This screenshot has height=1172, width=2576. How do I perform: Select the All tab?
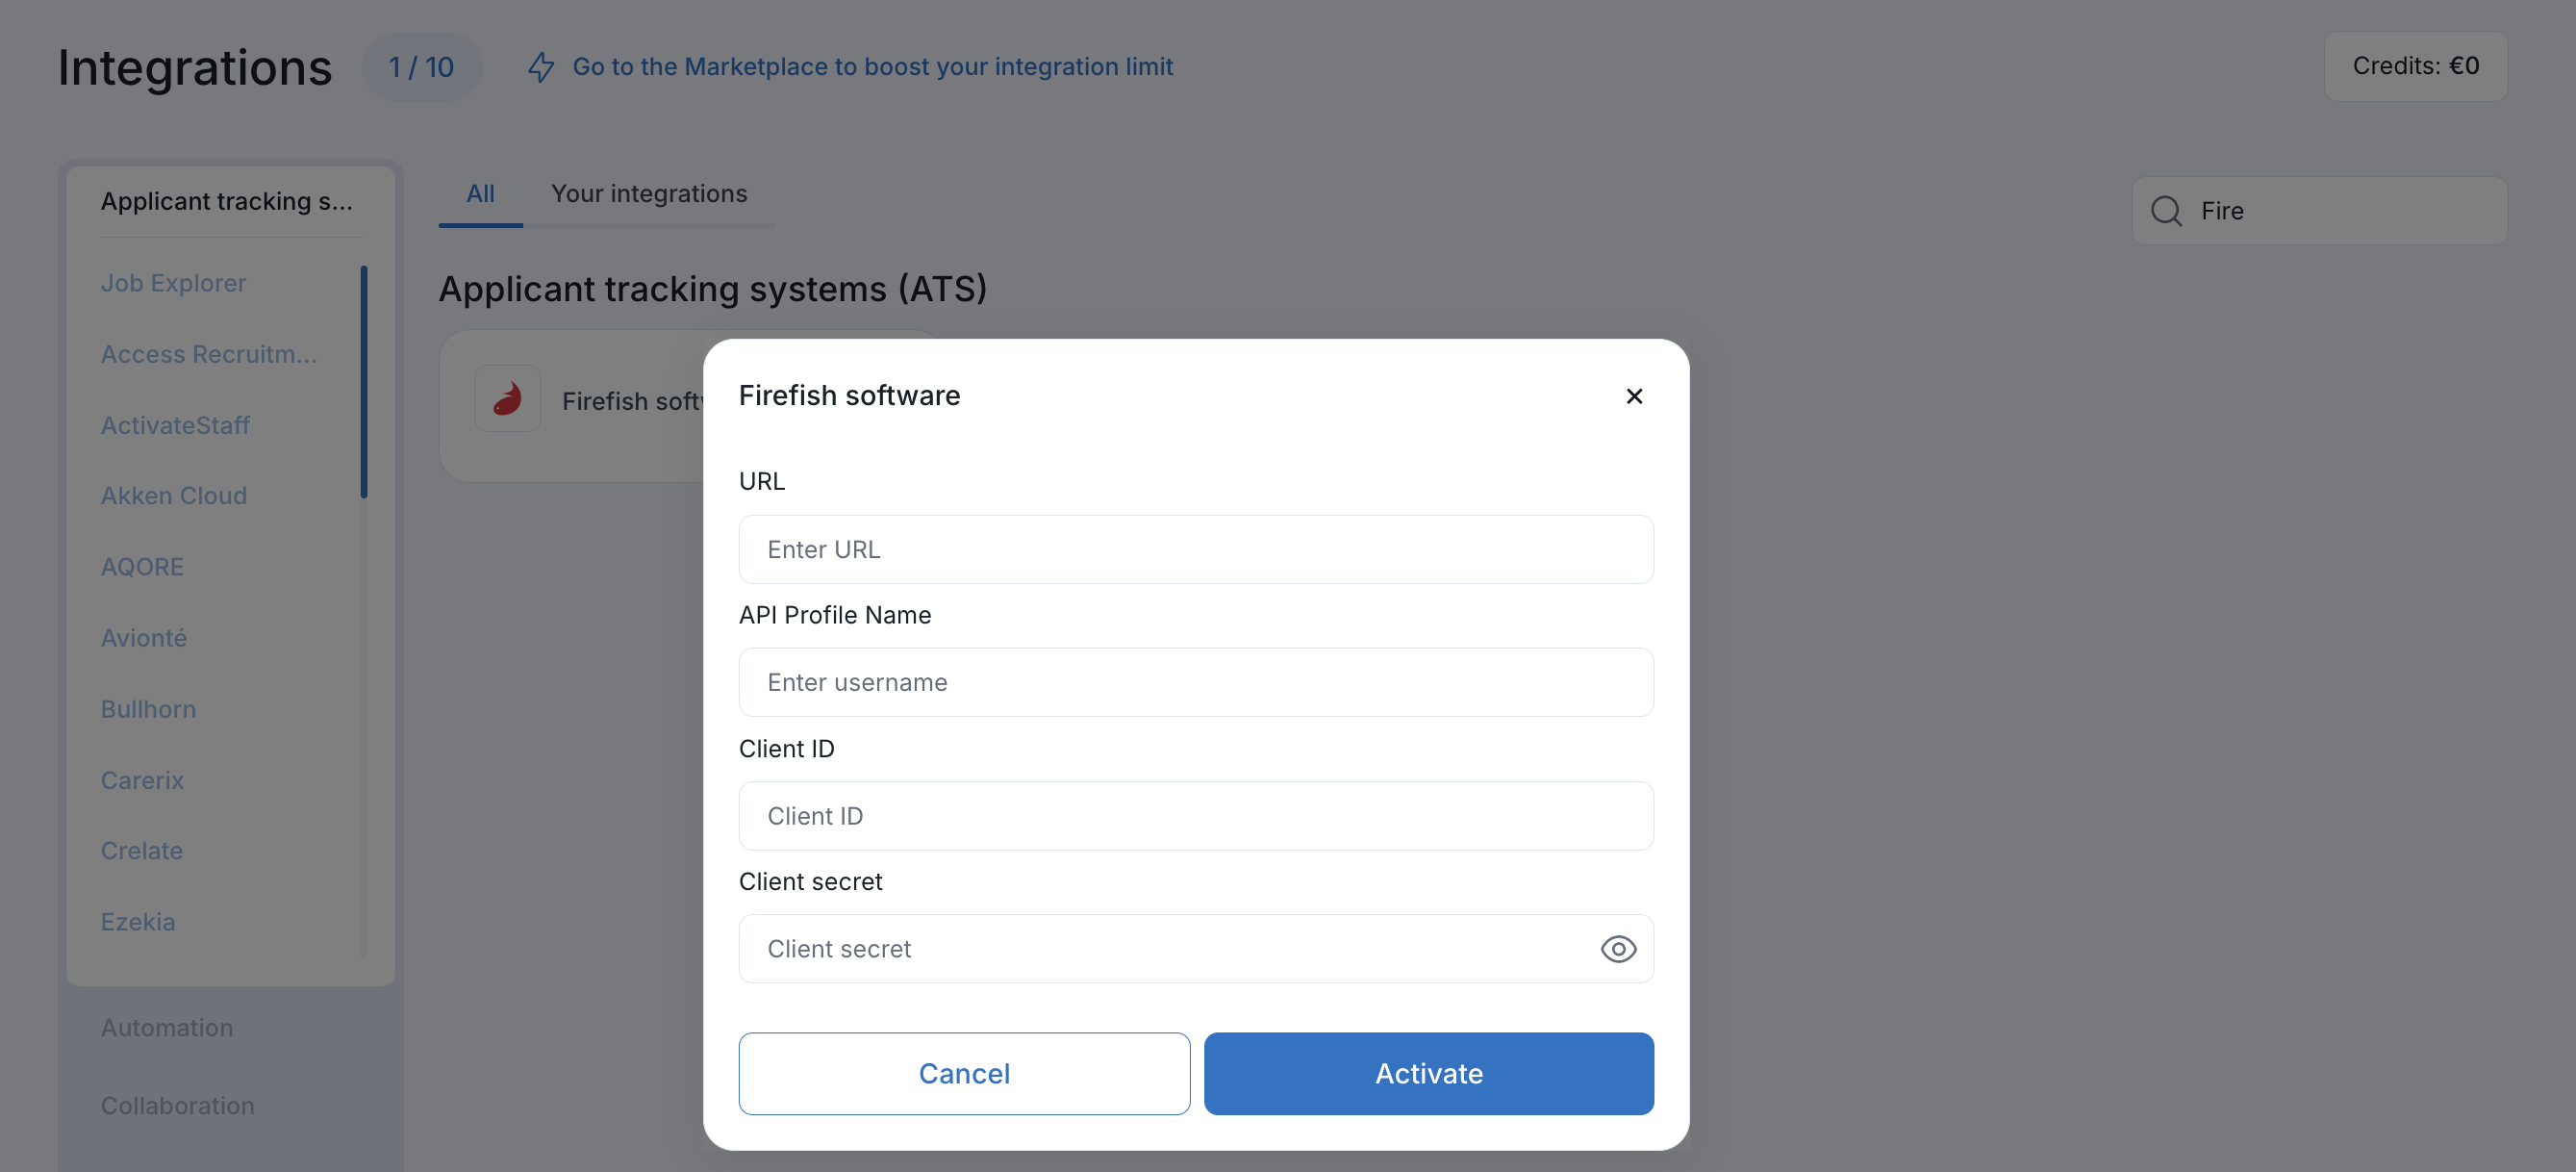pyautogui.click(x=480, y=194)
